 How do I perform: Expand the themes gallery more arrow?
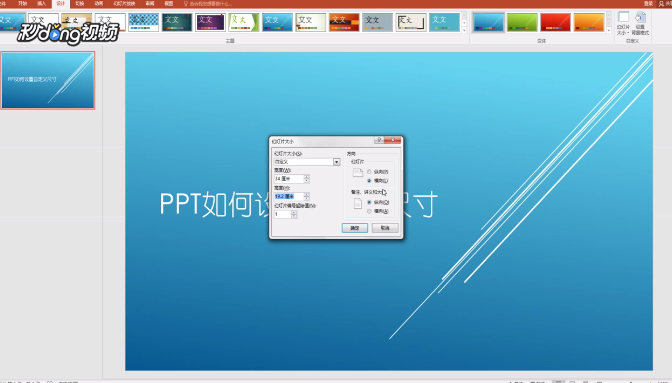coord(464,30)
